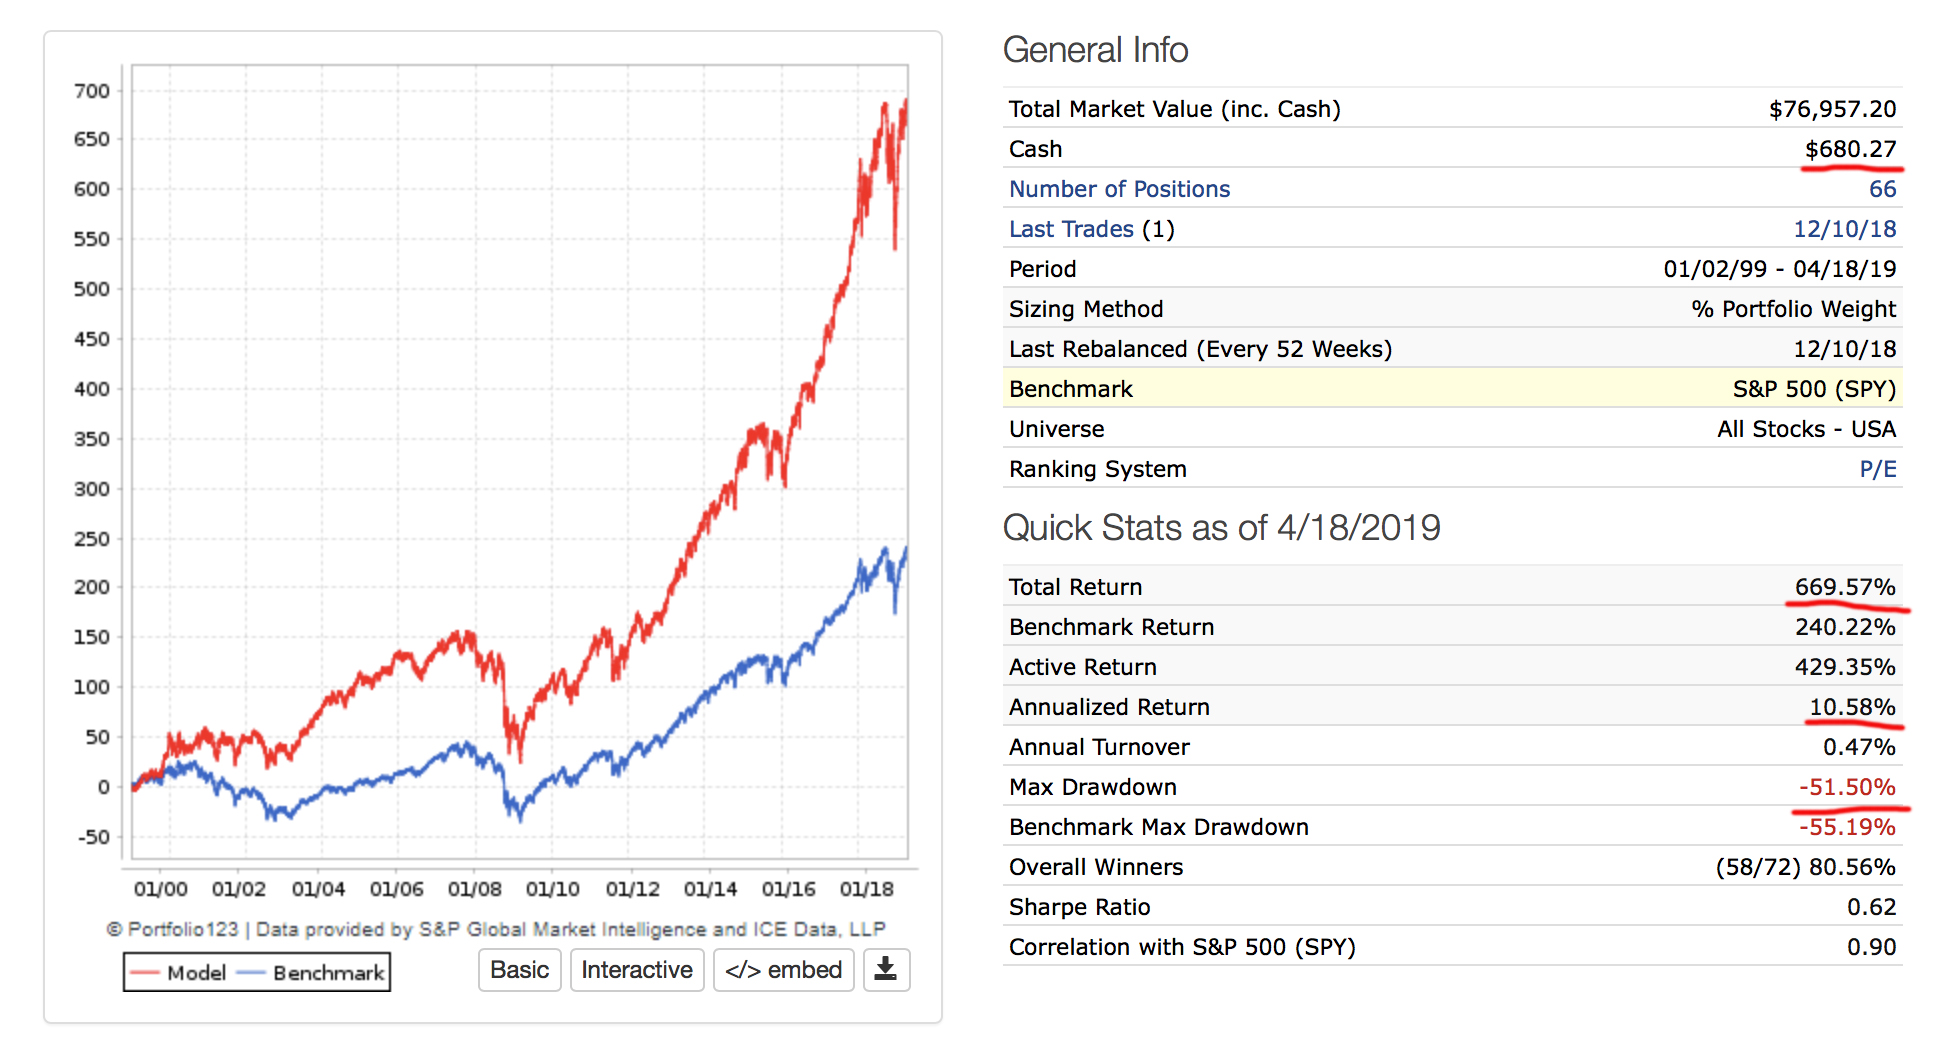Image resolution: width=1956 pixels, height=1060 pixels.
Task: Click the Cash amount $680.27
Action: (1850, 149)
